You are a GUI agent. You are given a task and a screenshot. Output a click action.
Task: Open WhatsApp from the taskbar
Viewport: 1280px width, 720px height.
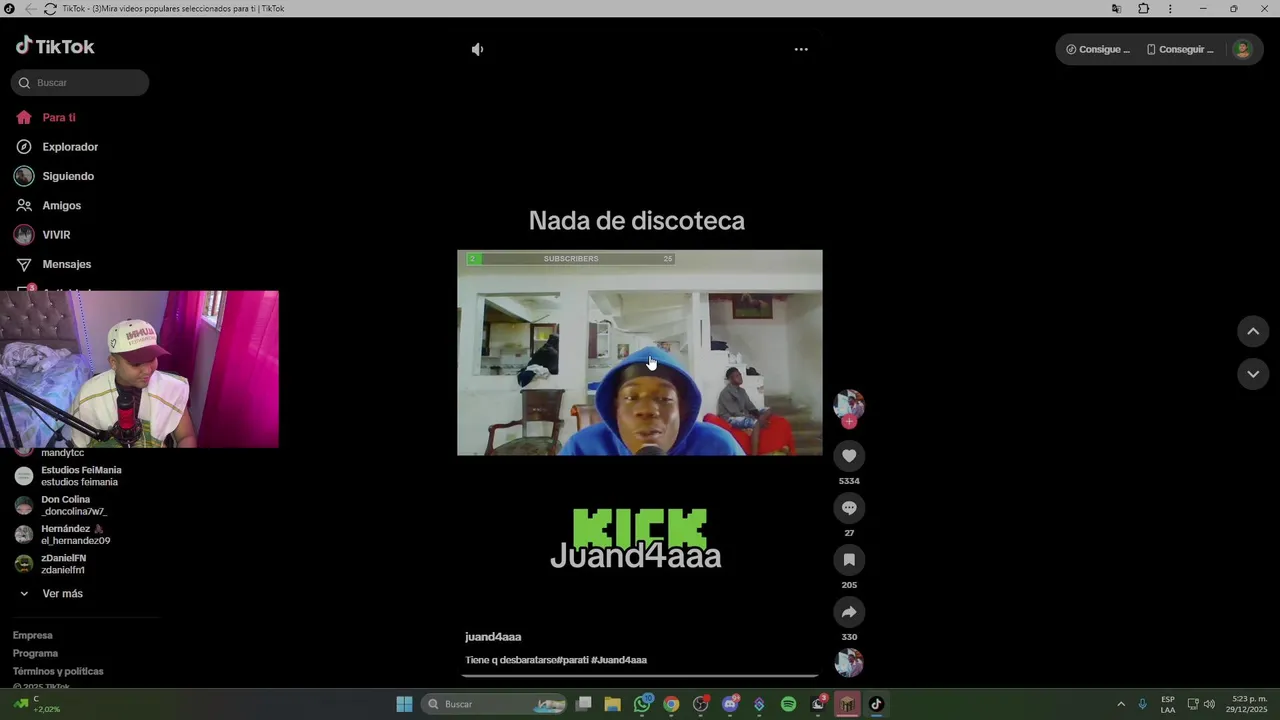642,704
